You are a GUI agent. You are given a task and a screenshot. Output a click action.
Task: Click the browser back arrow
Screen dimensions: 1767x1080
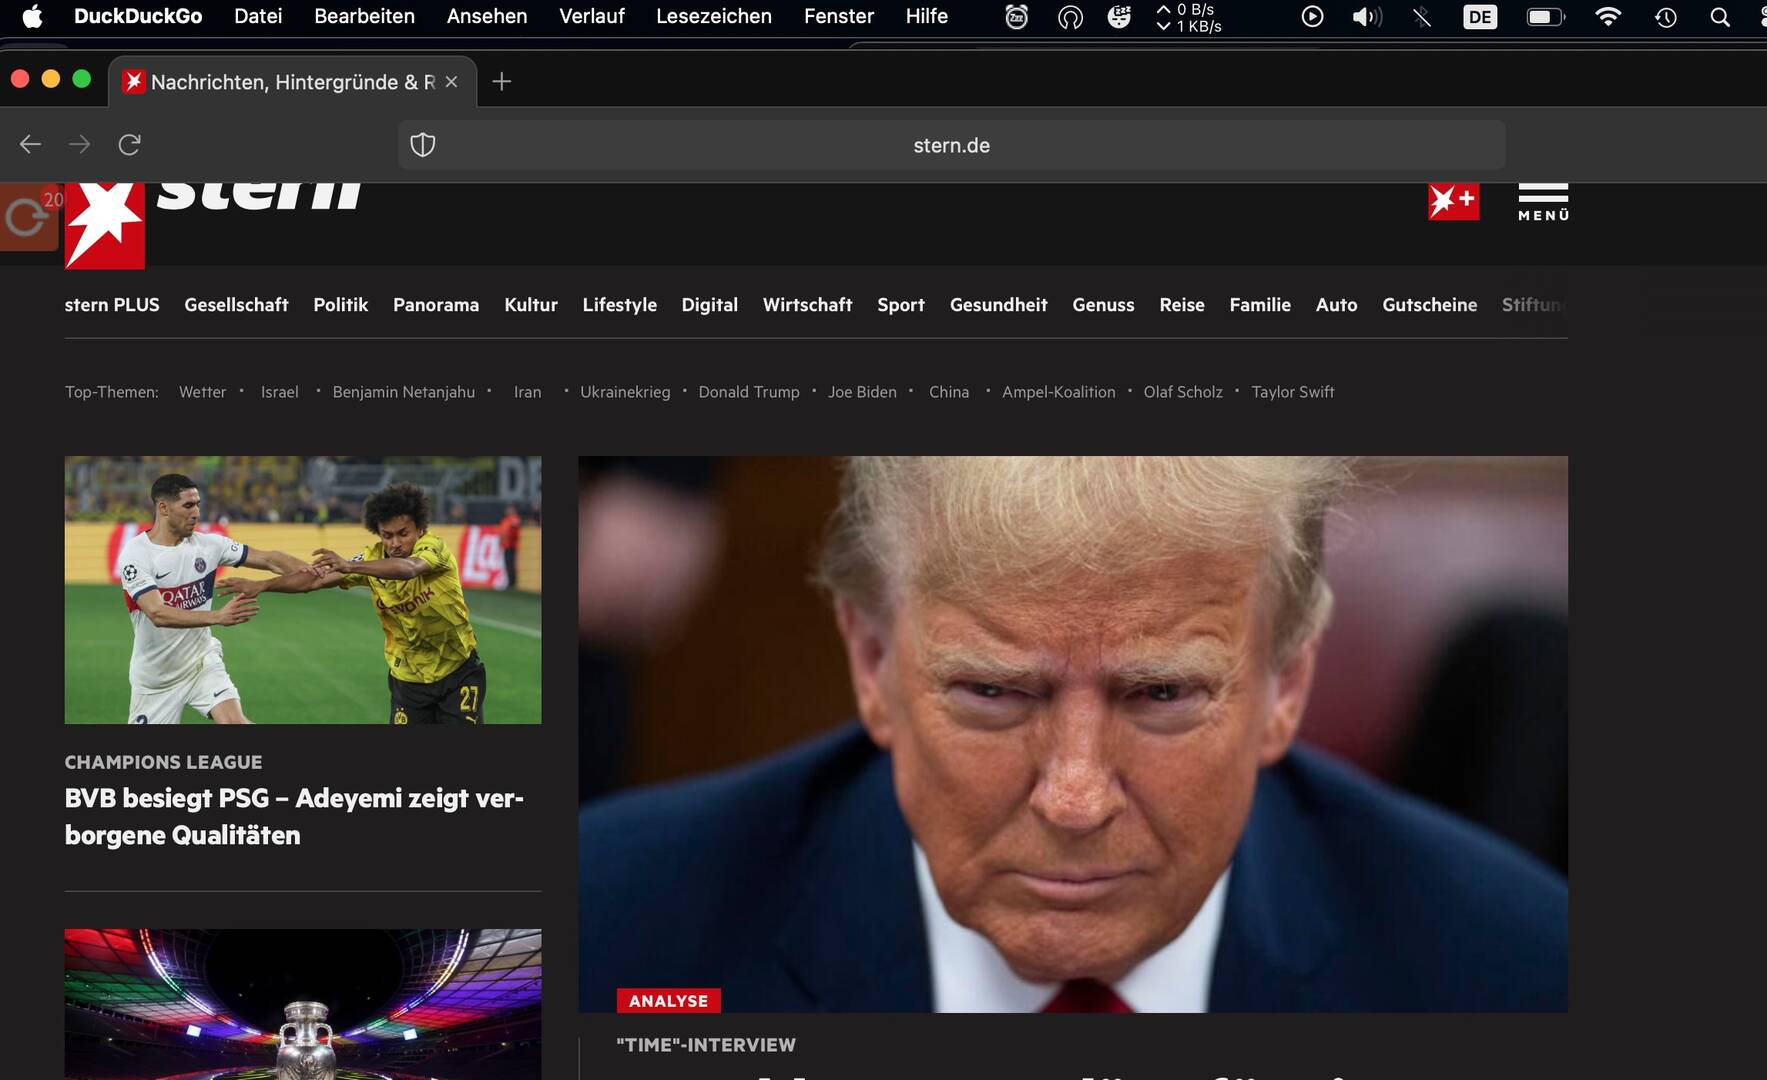(30, 145)
